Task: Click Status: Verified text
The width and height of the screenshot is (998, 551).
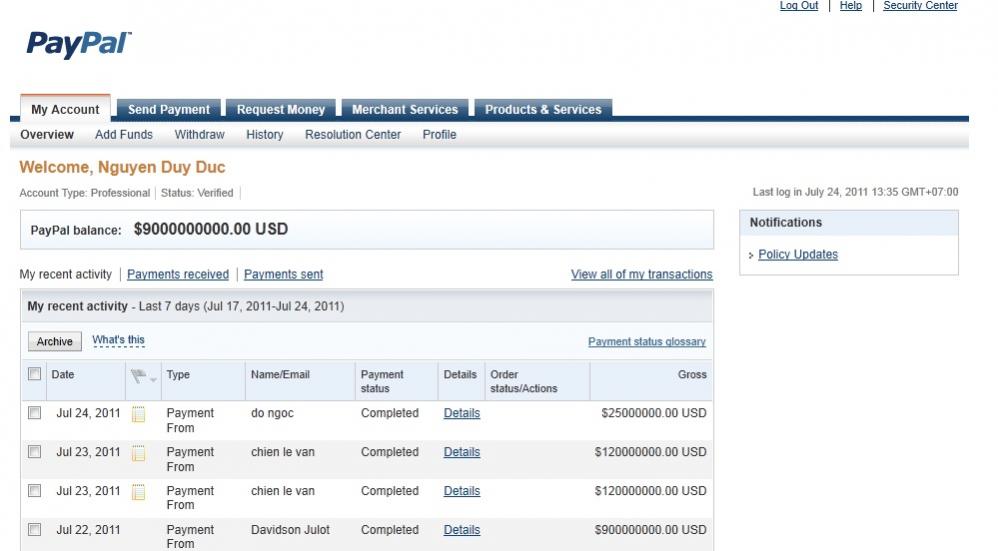Action: 197,193
